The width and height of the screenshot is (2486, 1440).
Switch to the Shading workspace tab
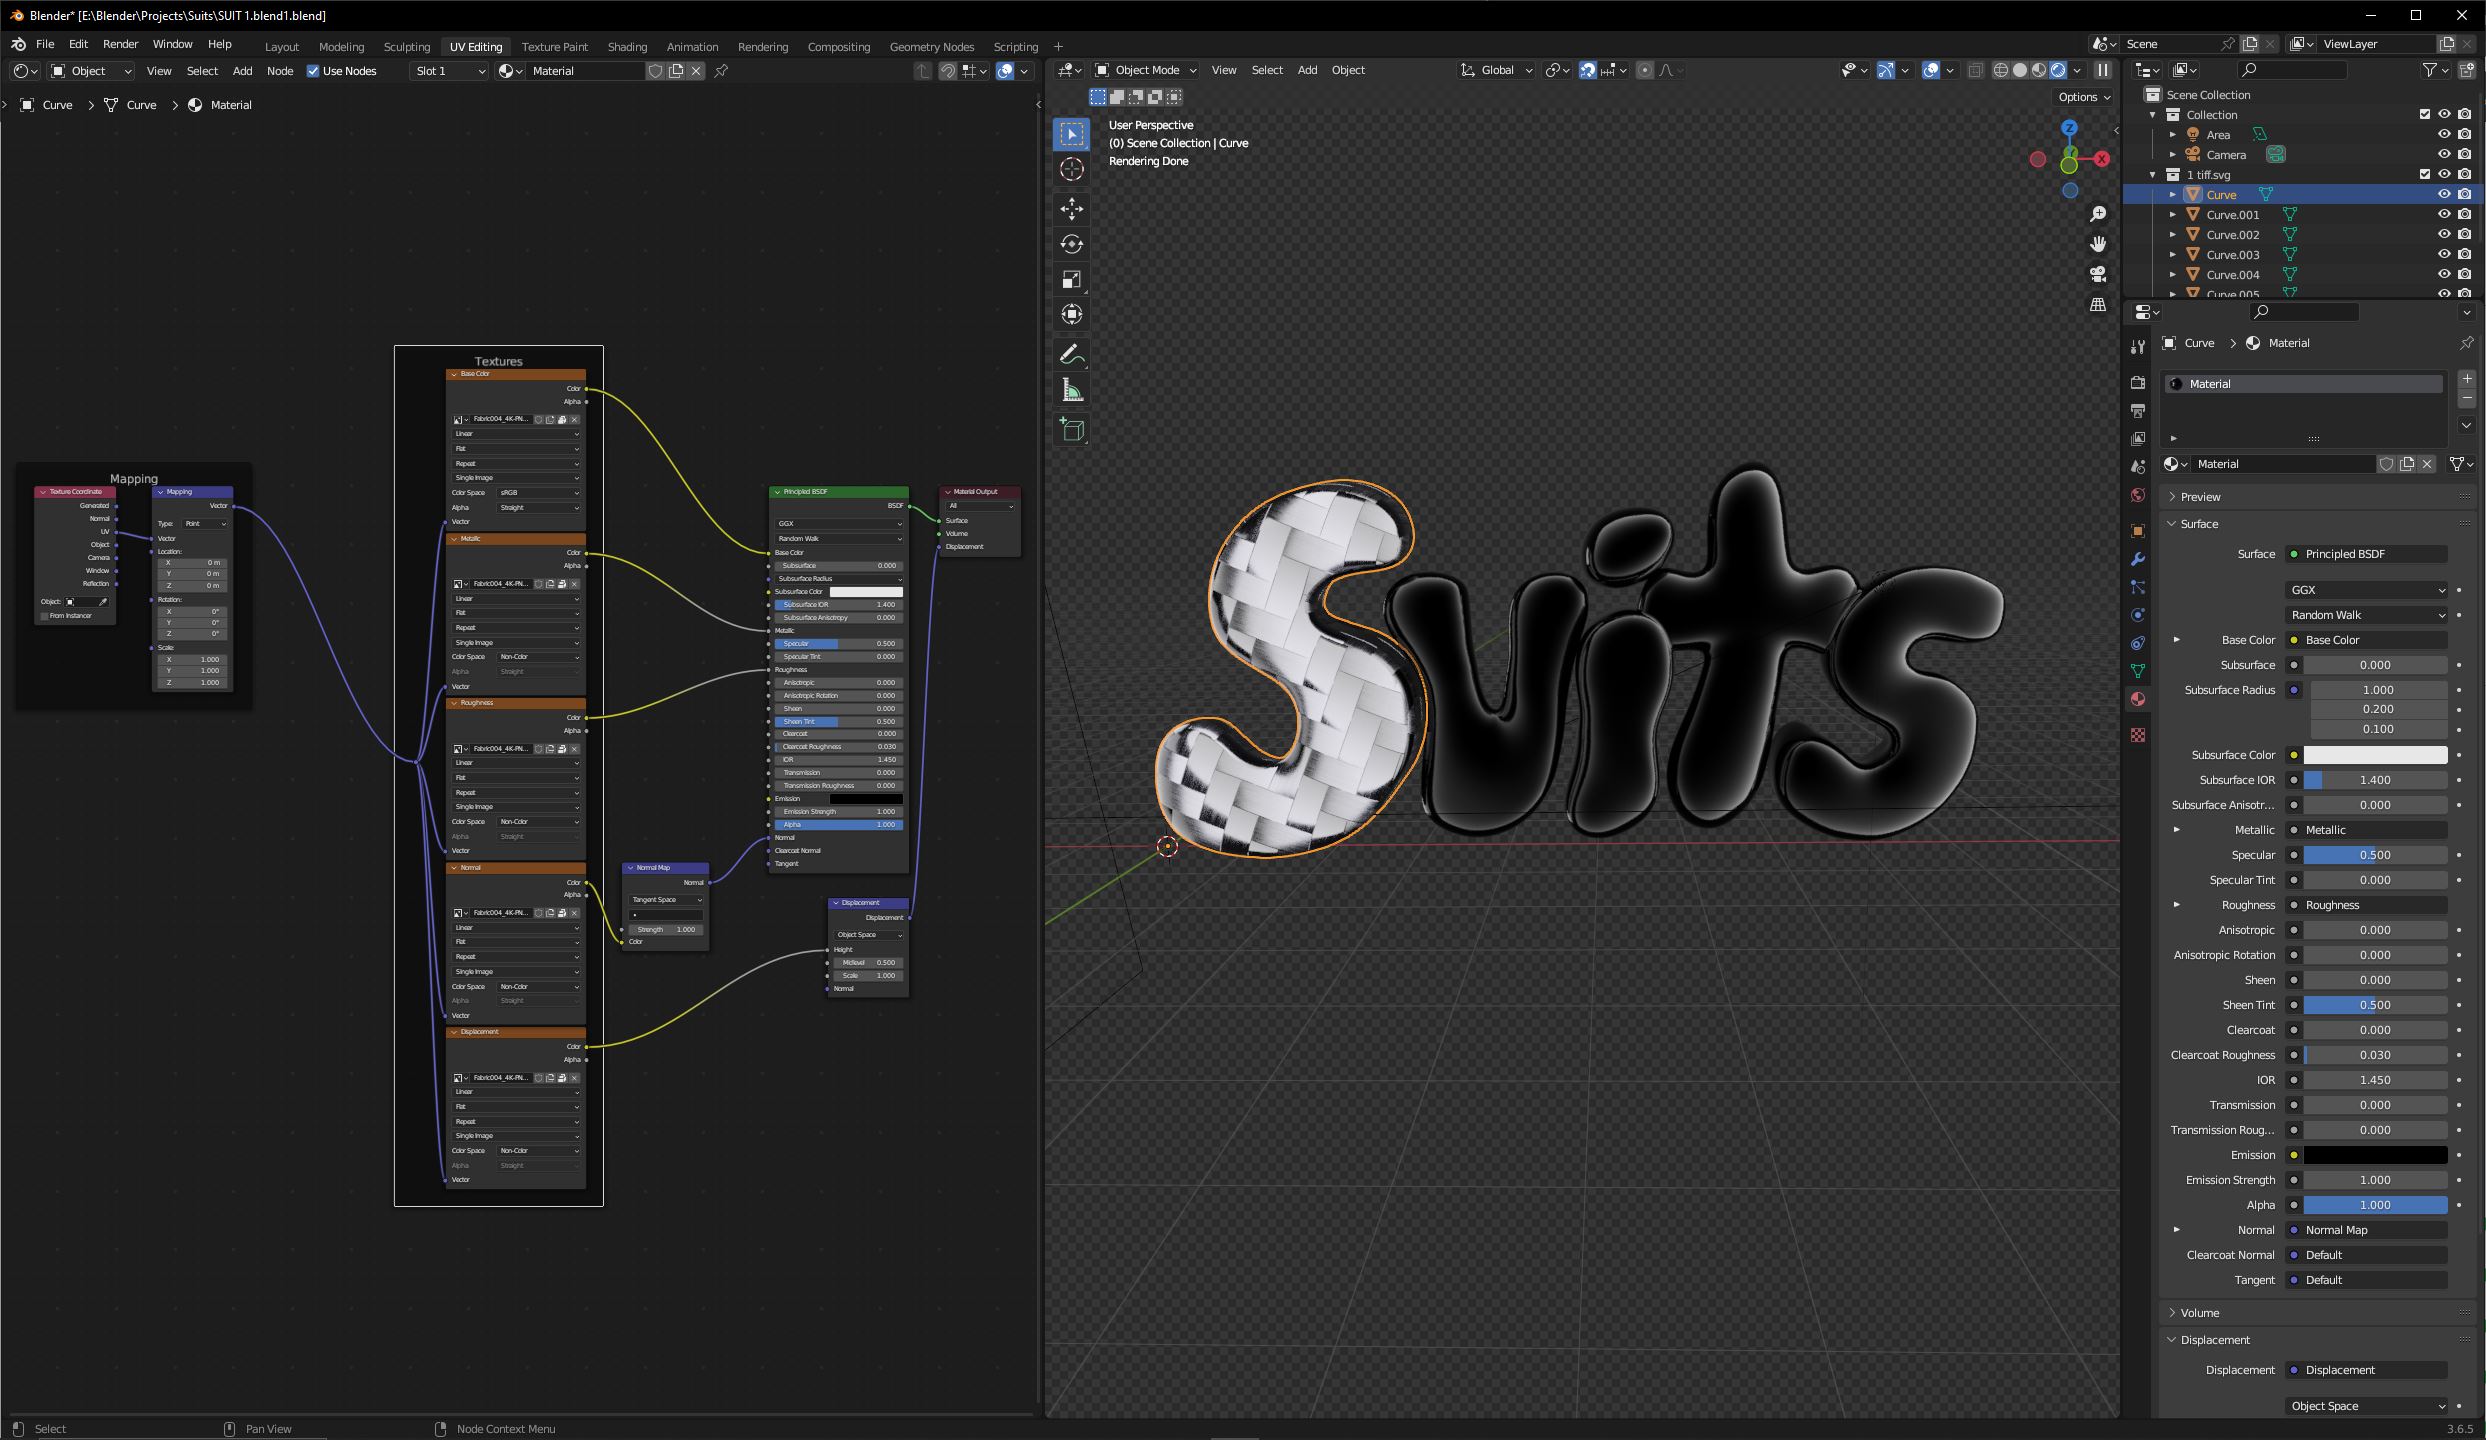point(627,47)
